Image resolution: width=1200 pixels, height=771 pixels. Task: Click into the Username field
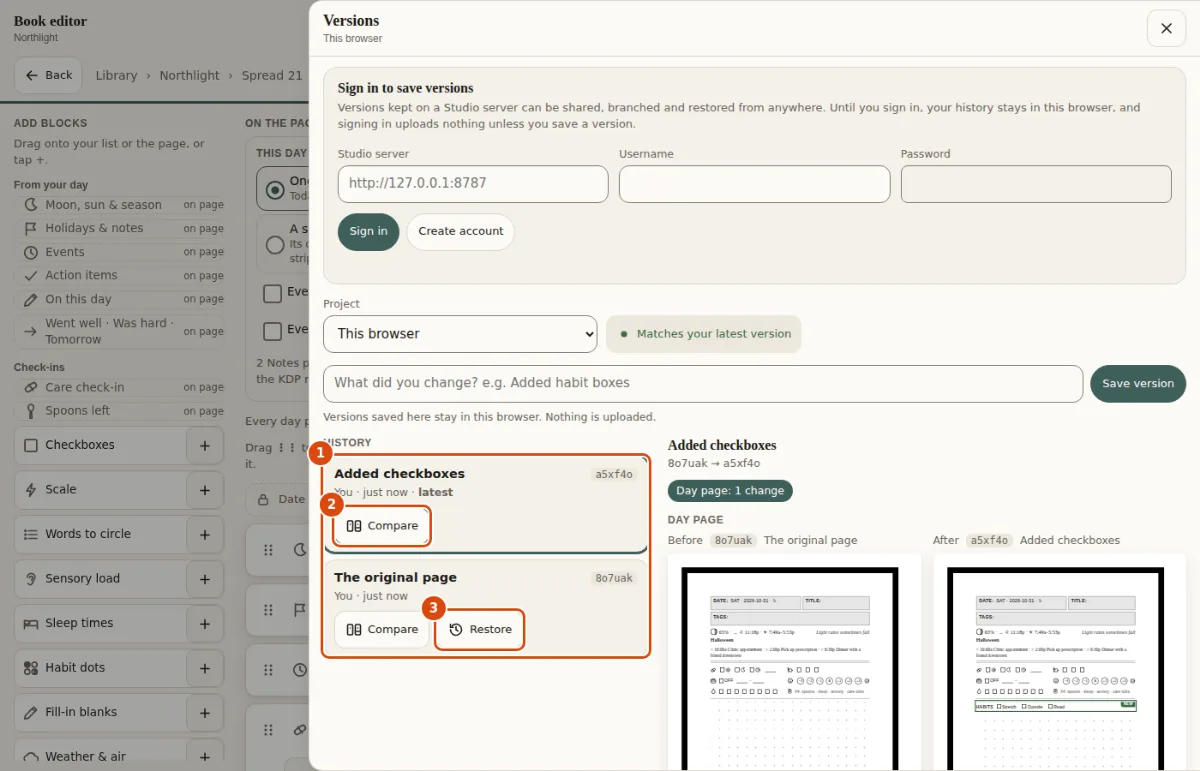click(x=754, y=184)
